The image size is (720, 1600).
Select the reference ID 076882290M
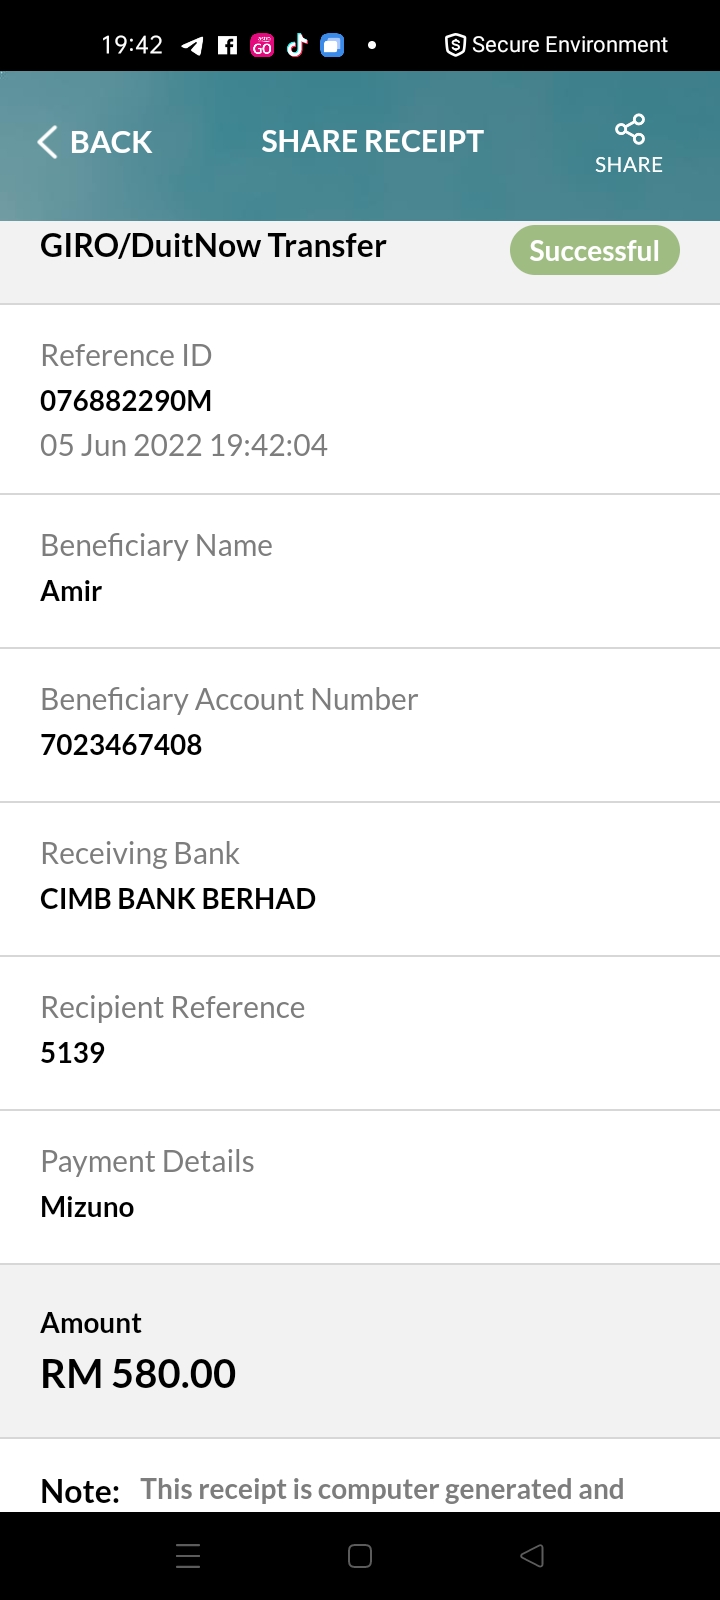click(x=126, y=401)
